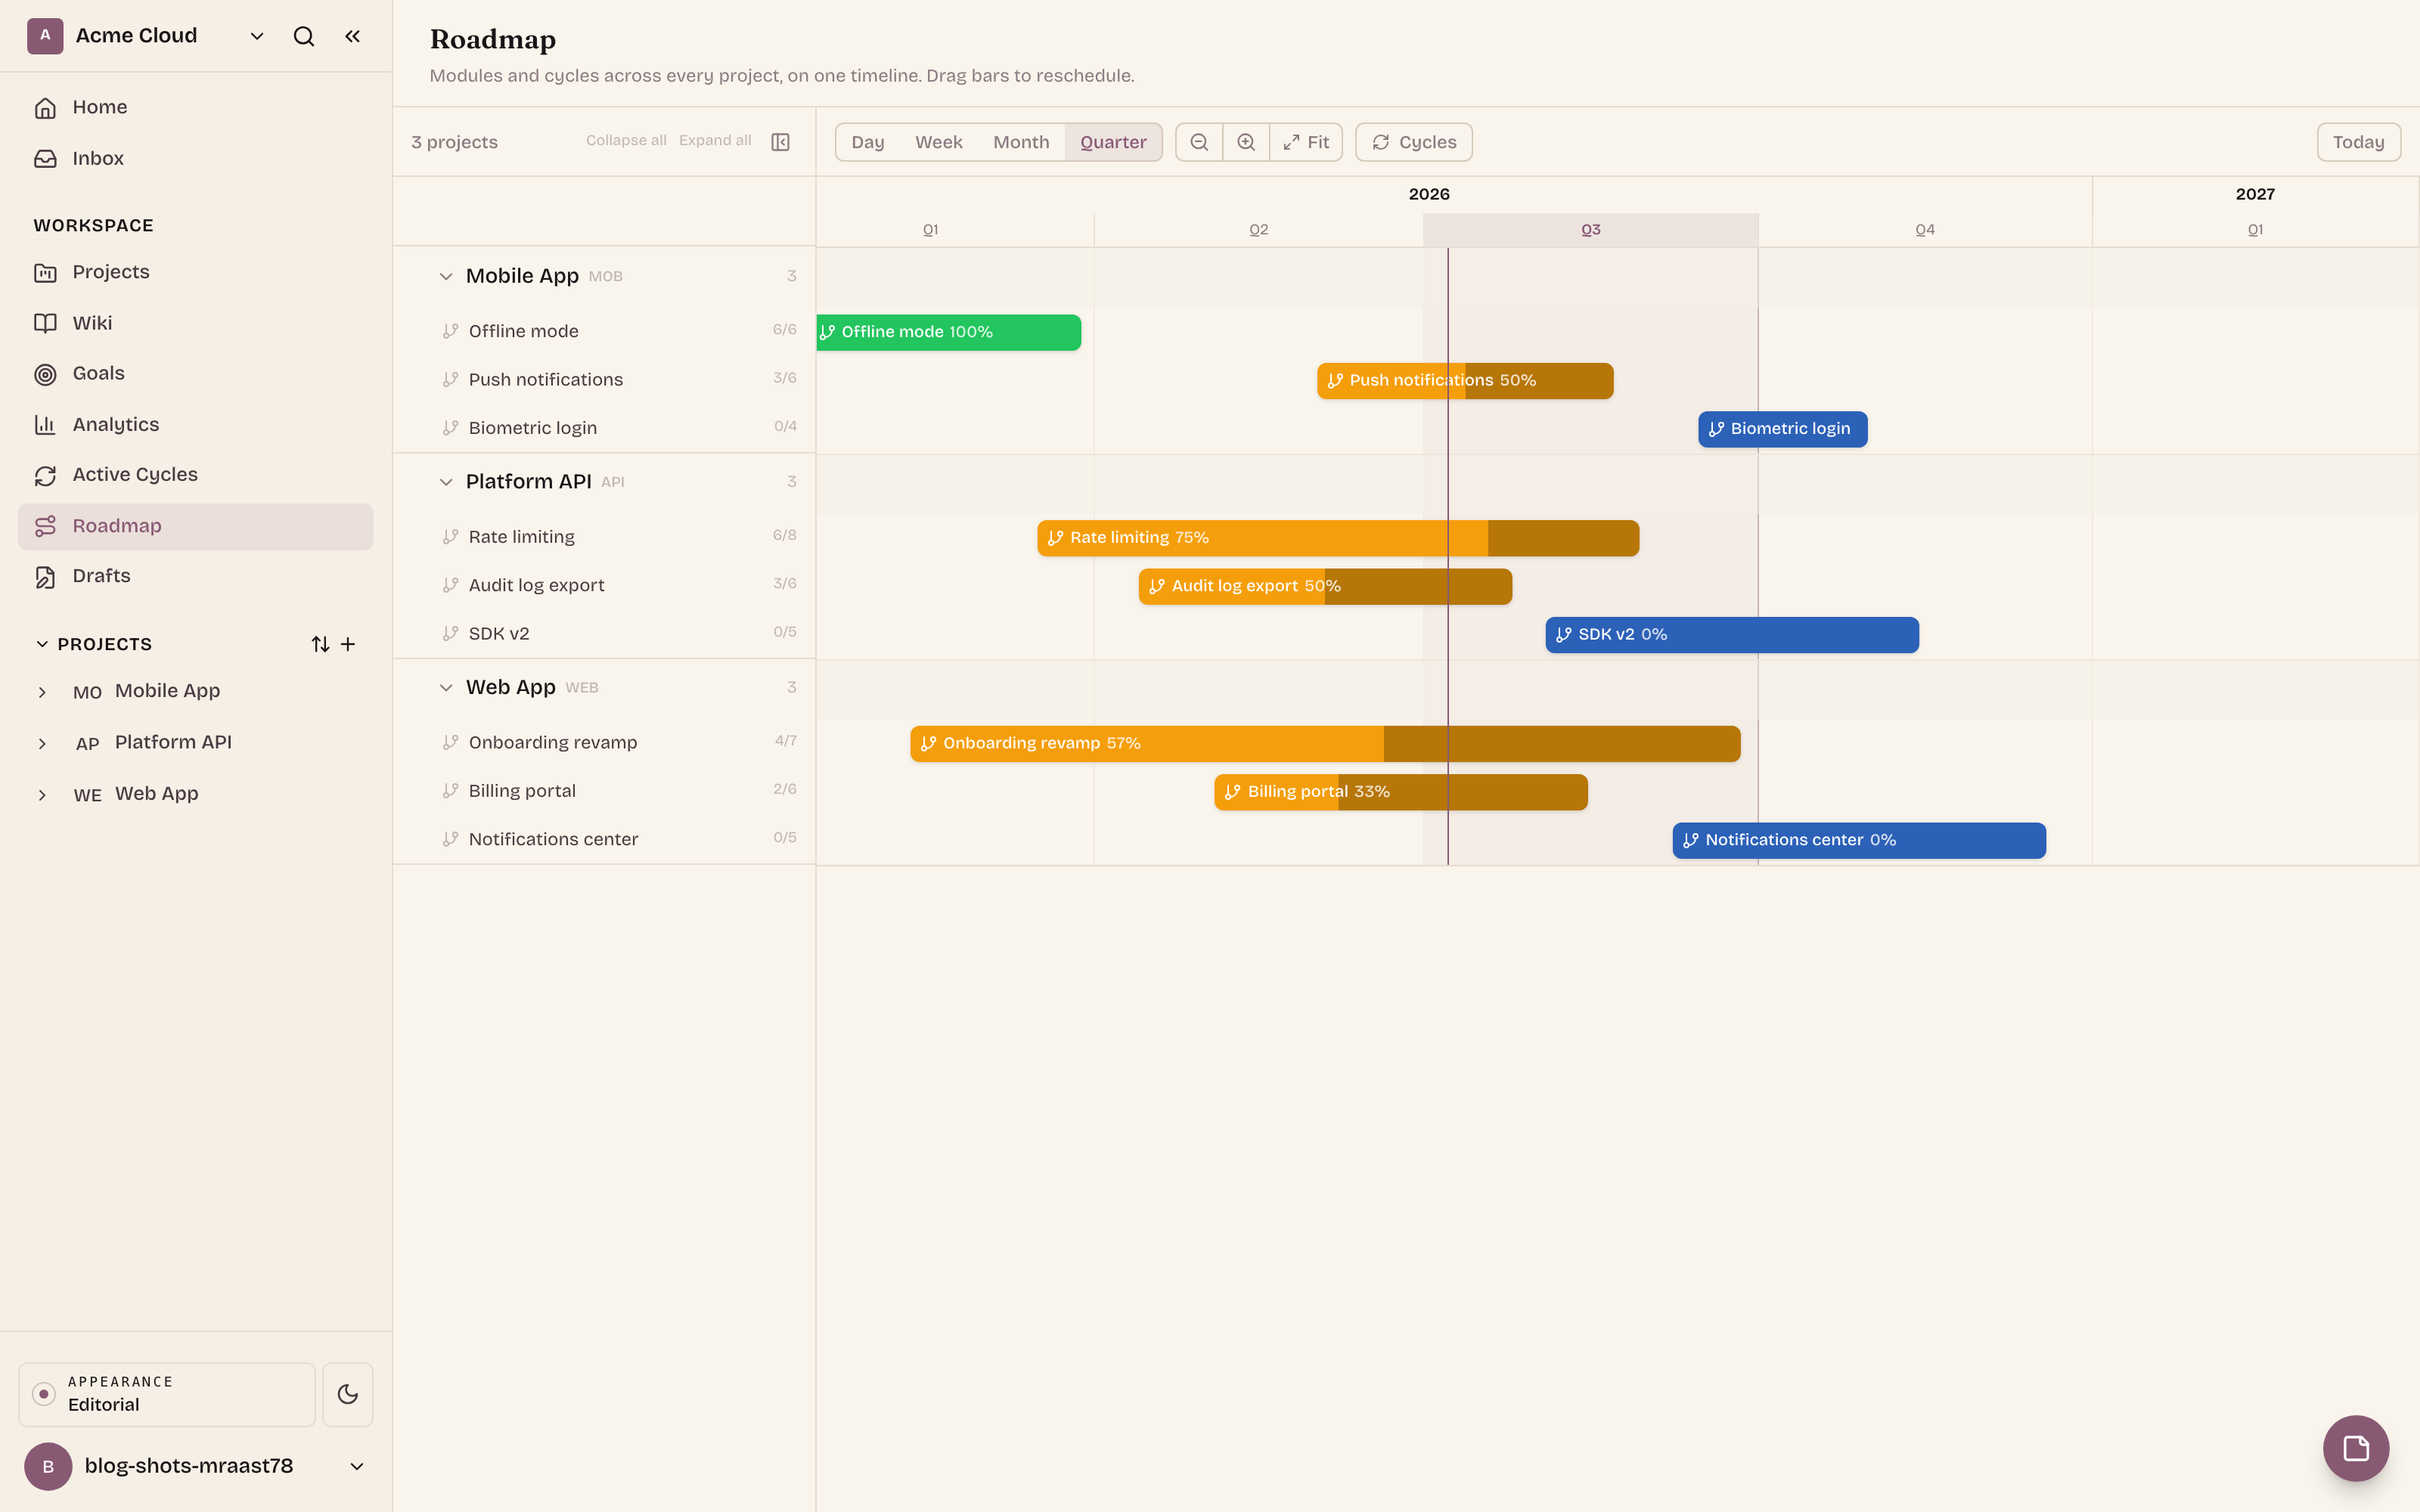The height and width of the screenshot is (1512, 2420).
Task: Expand Platform API in sidebar projects
Action: tap(42, 743)
